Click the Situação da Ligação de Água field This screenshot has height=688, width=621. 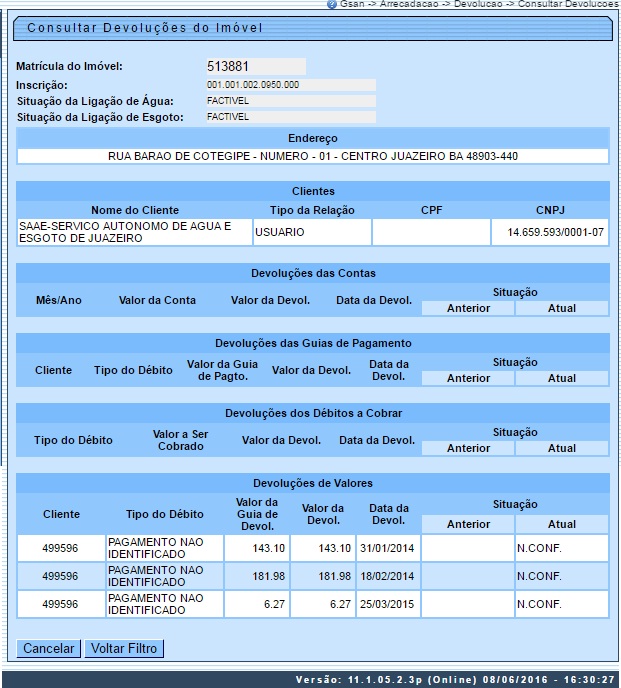pyautogui.click(x=290, y=101)
